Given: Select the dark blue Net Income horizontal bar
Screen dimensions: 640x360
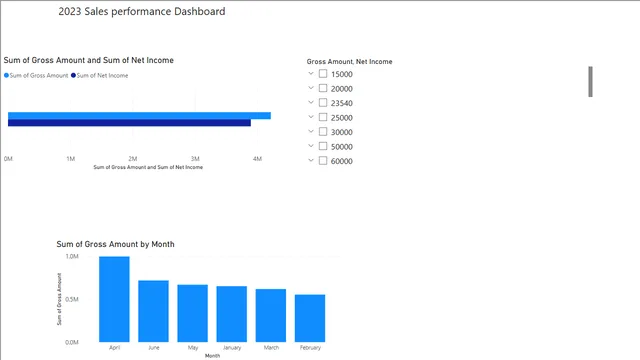Looking at the screenshot, I should point(129,123).
